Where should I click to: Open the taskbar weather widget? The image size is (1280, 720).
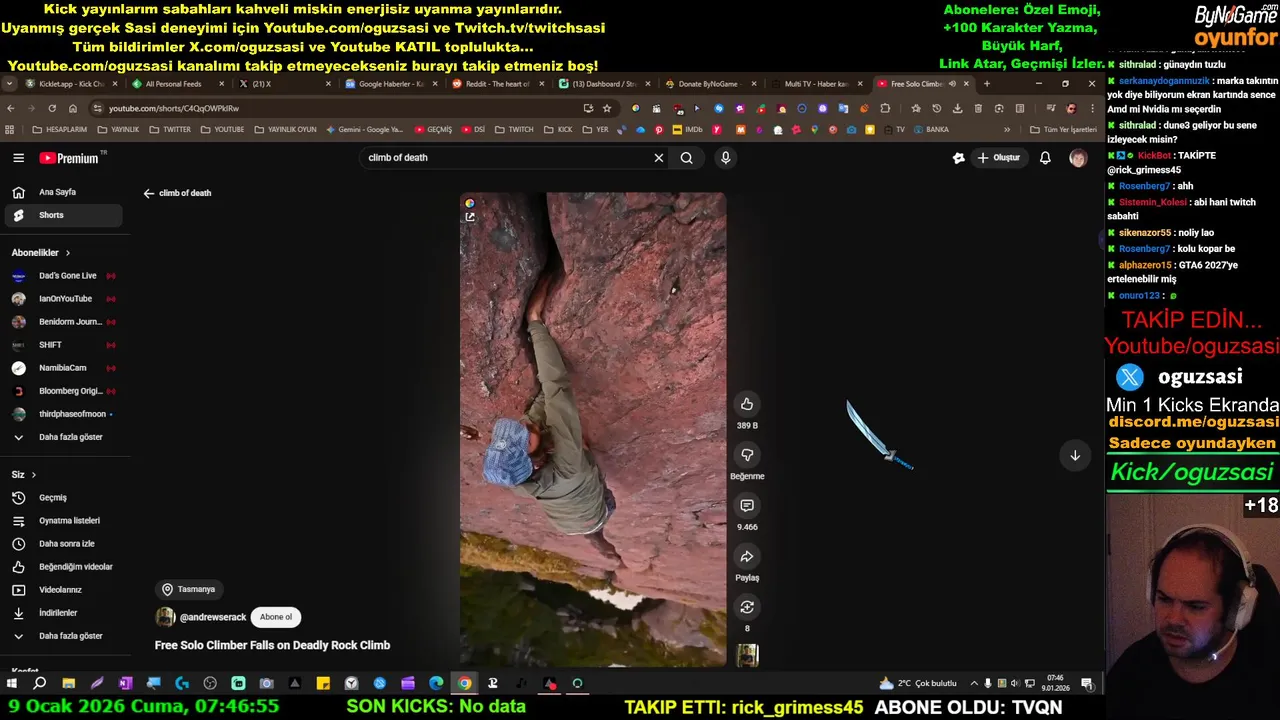click(918, 684)
